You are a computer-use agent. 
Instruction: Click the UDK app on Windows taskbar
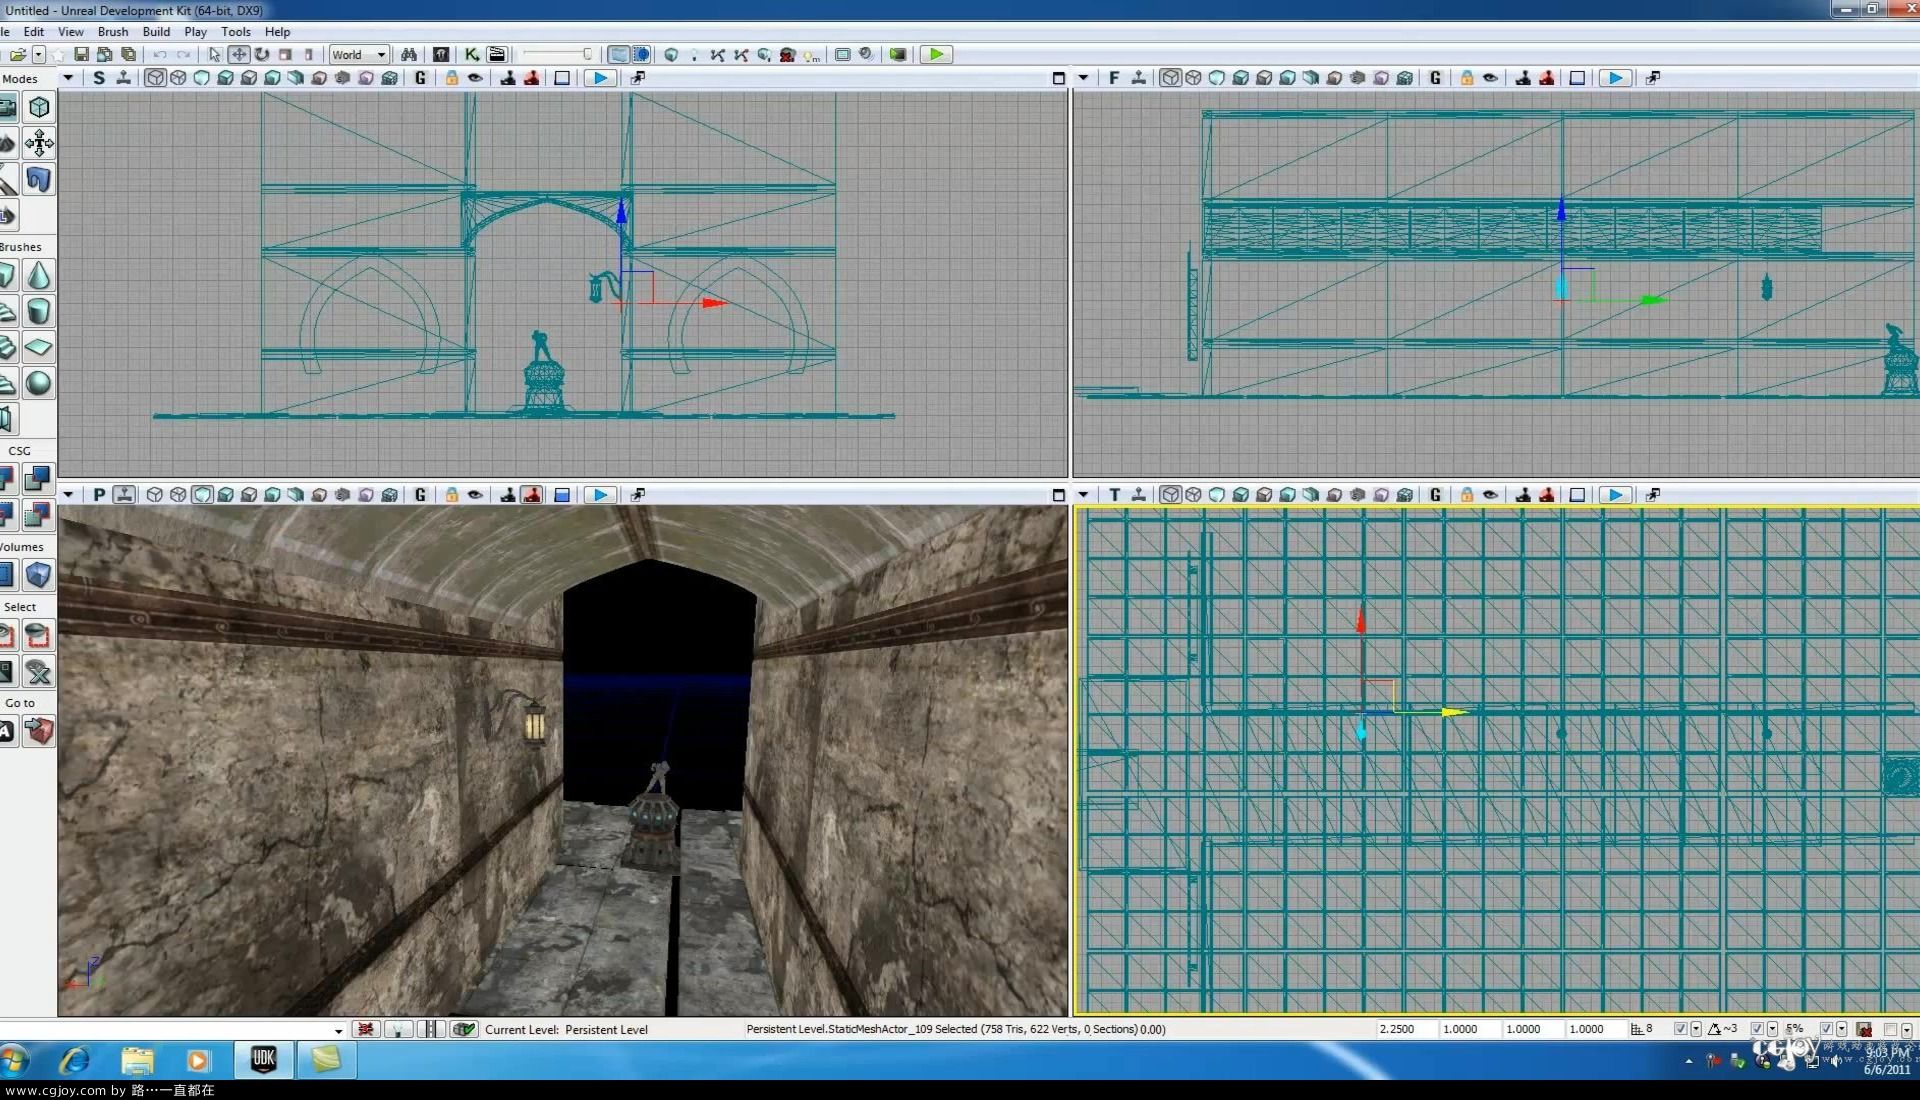pos(264,1059)
